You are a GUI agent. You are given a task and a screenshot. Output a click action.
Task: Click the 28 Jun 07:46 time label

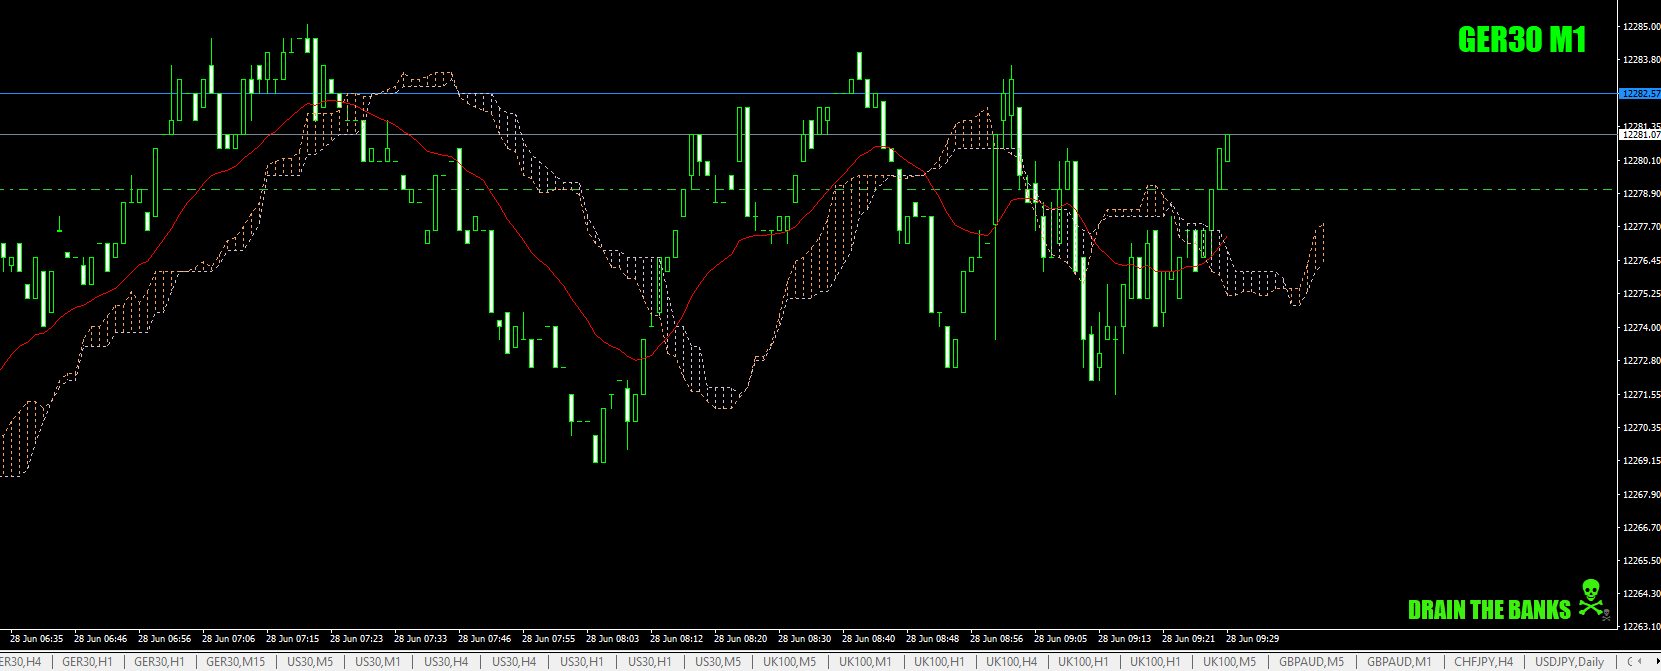[x=485, y=638]
